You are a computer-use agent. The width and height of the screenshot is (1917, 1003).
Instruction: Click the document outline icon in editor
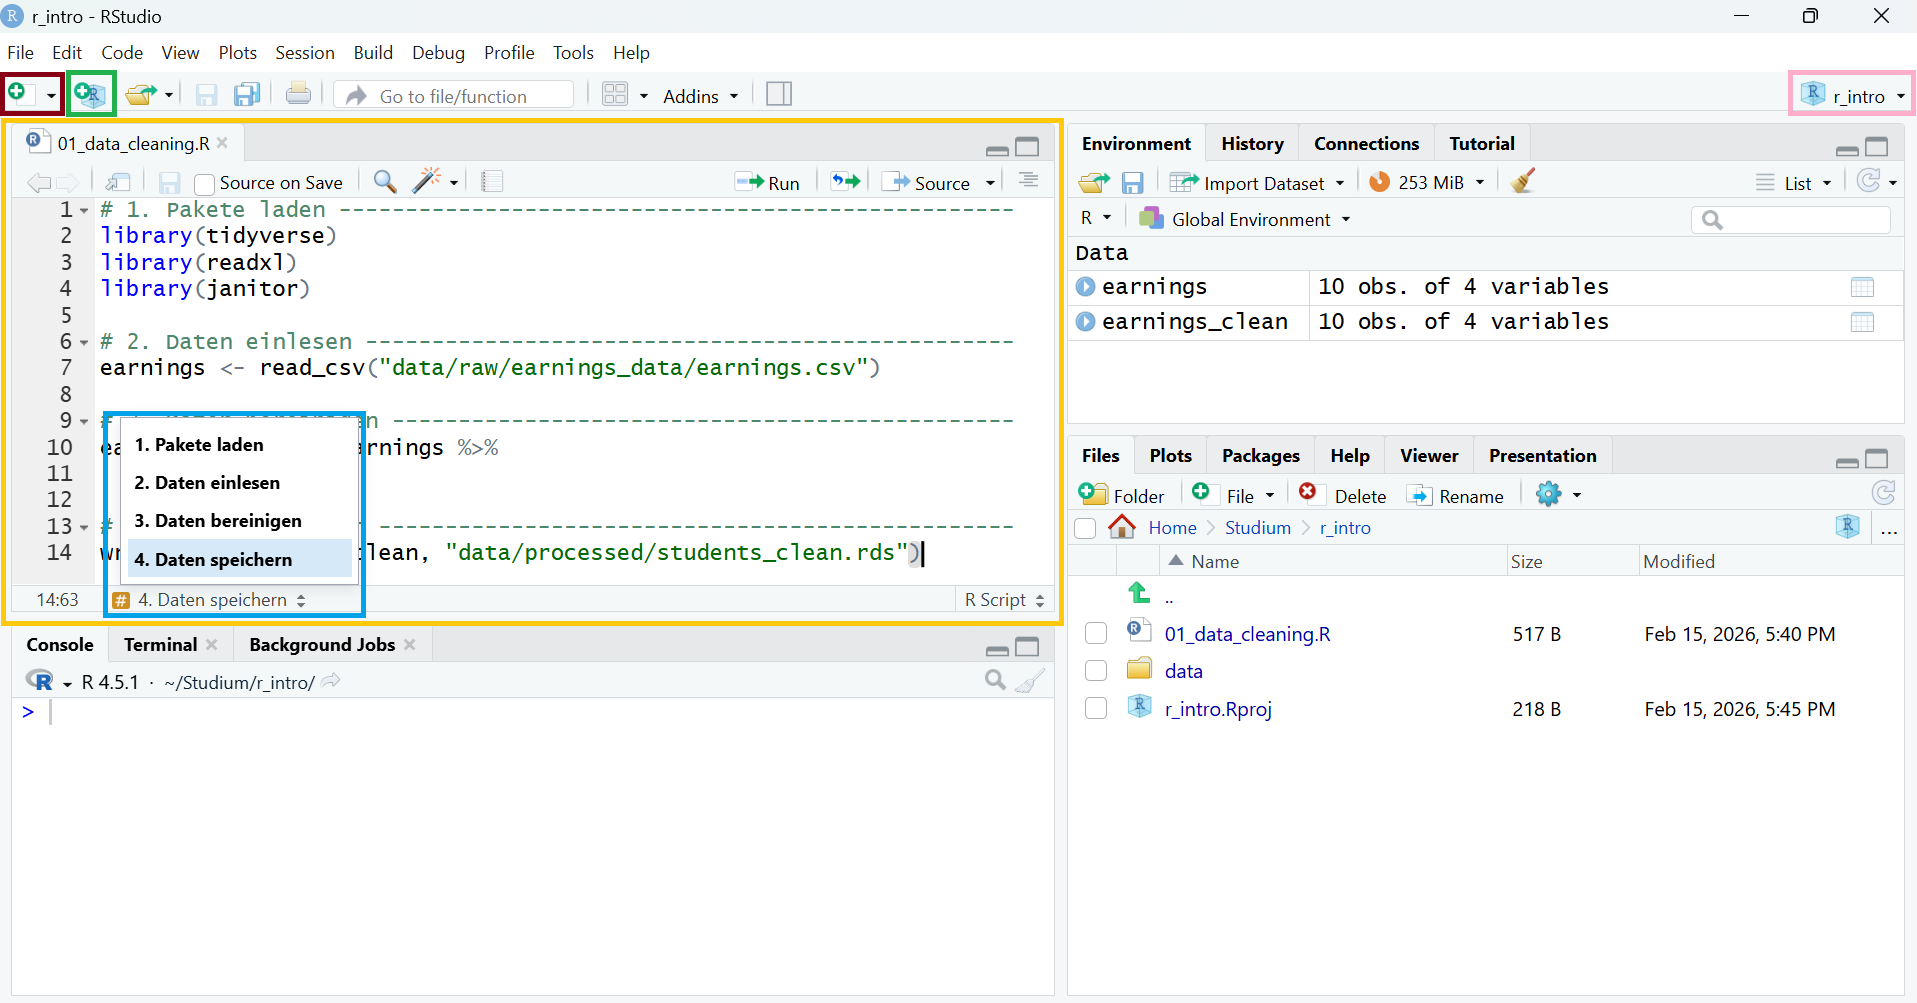[1028, 181]
